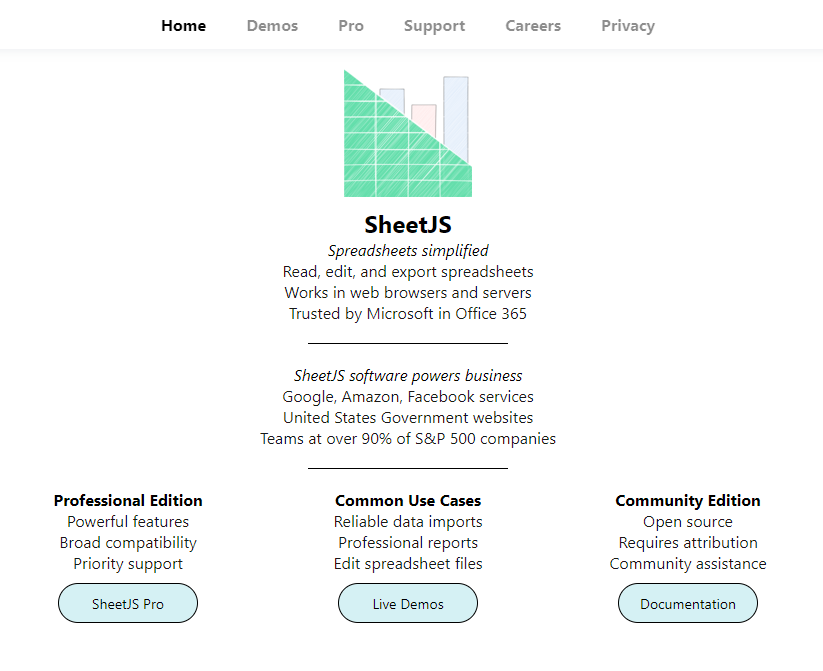This screenshot has height=671, width=823.
Task: Click 'SheetJS software powers business' line
Action: 408,375
